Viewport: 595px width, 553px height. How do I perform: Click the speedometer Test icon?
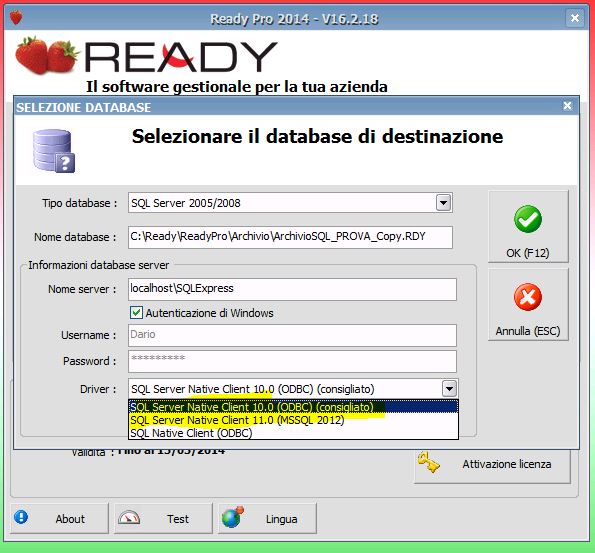pyautogui.click(x=129, y=518)
